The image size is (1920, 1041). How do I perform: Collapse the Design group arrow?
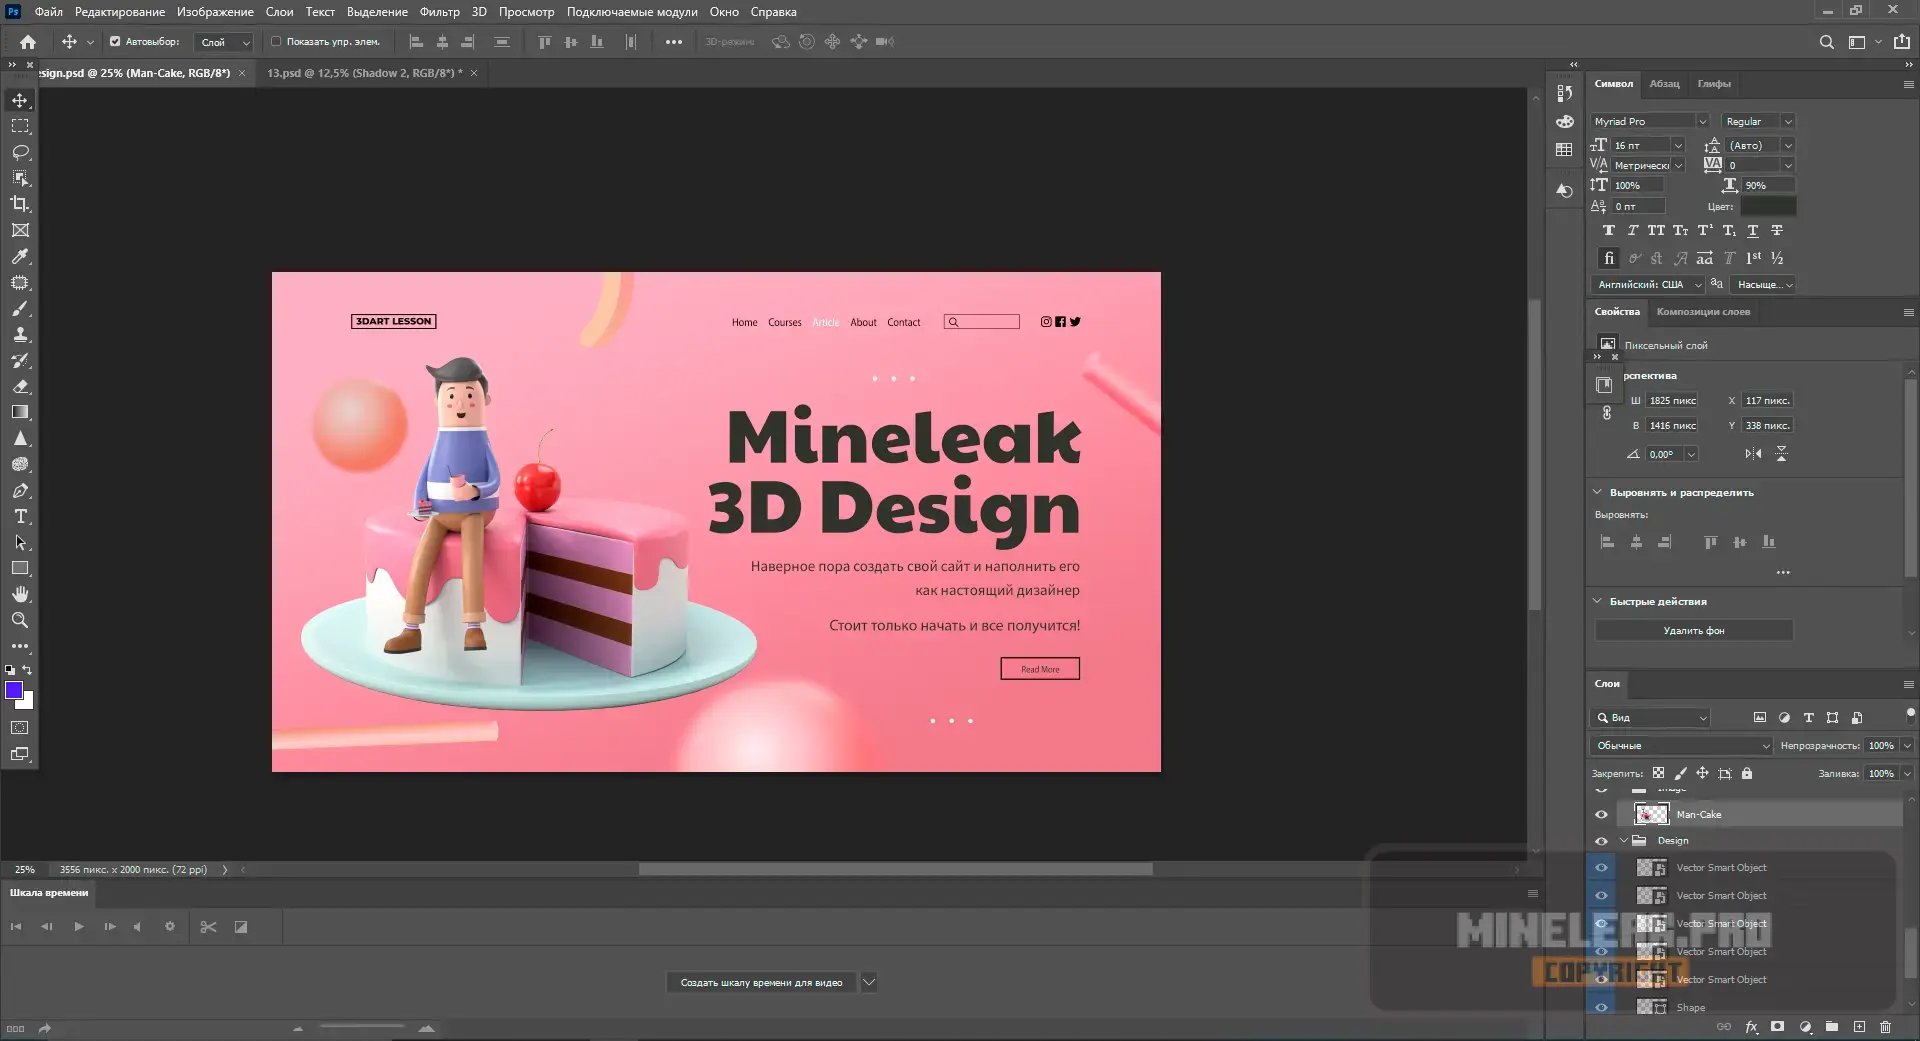pos(1624,841)
